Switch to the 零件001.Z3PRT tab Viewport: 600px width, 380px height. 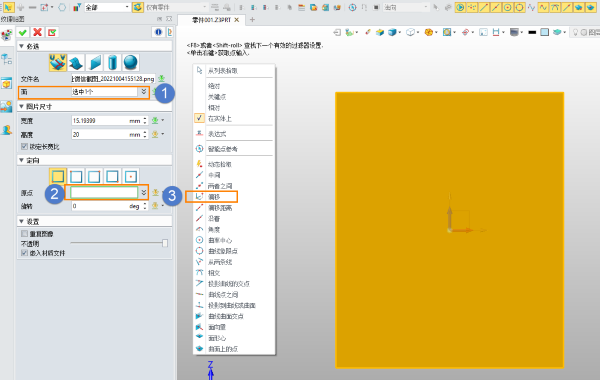pyautogui.click(x=211, y=20)
